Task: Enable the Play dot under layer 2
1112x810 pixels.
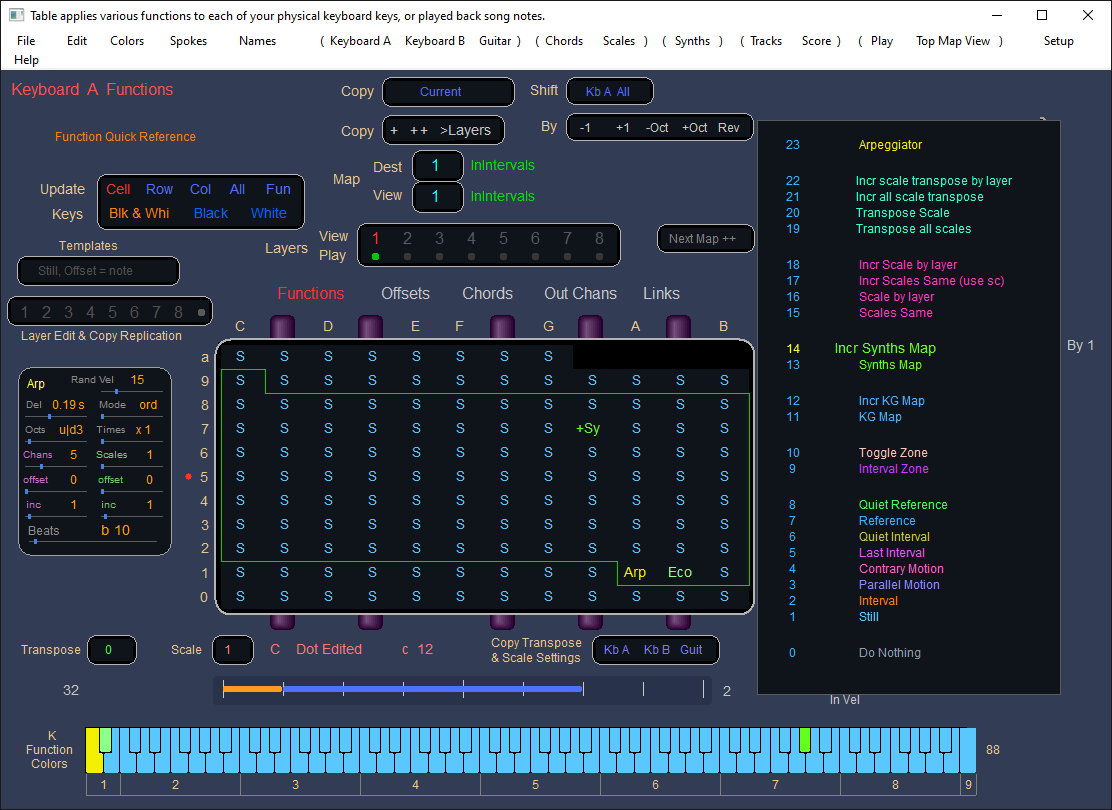Action: click(408, 256)
